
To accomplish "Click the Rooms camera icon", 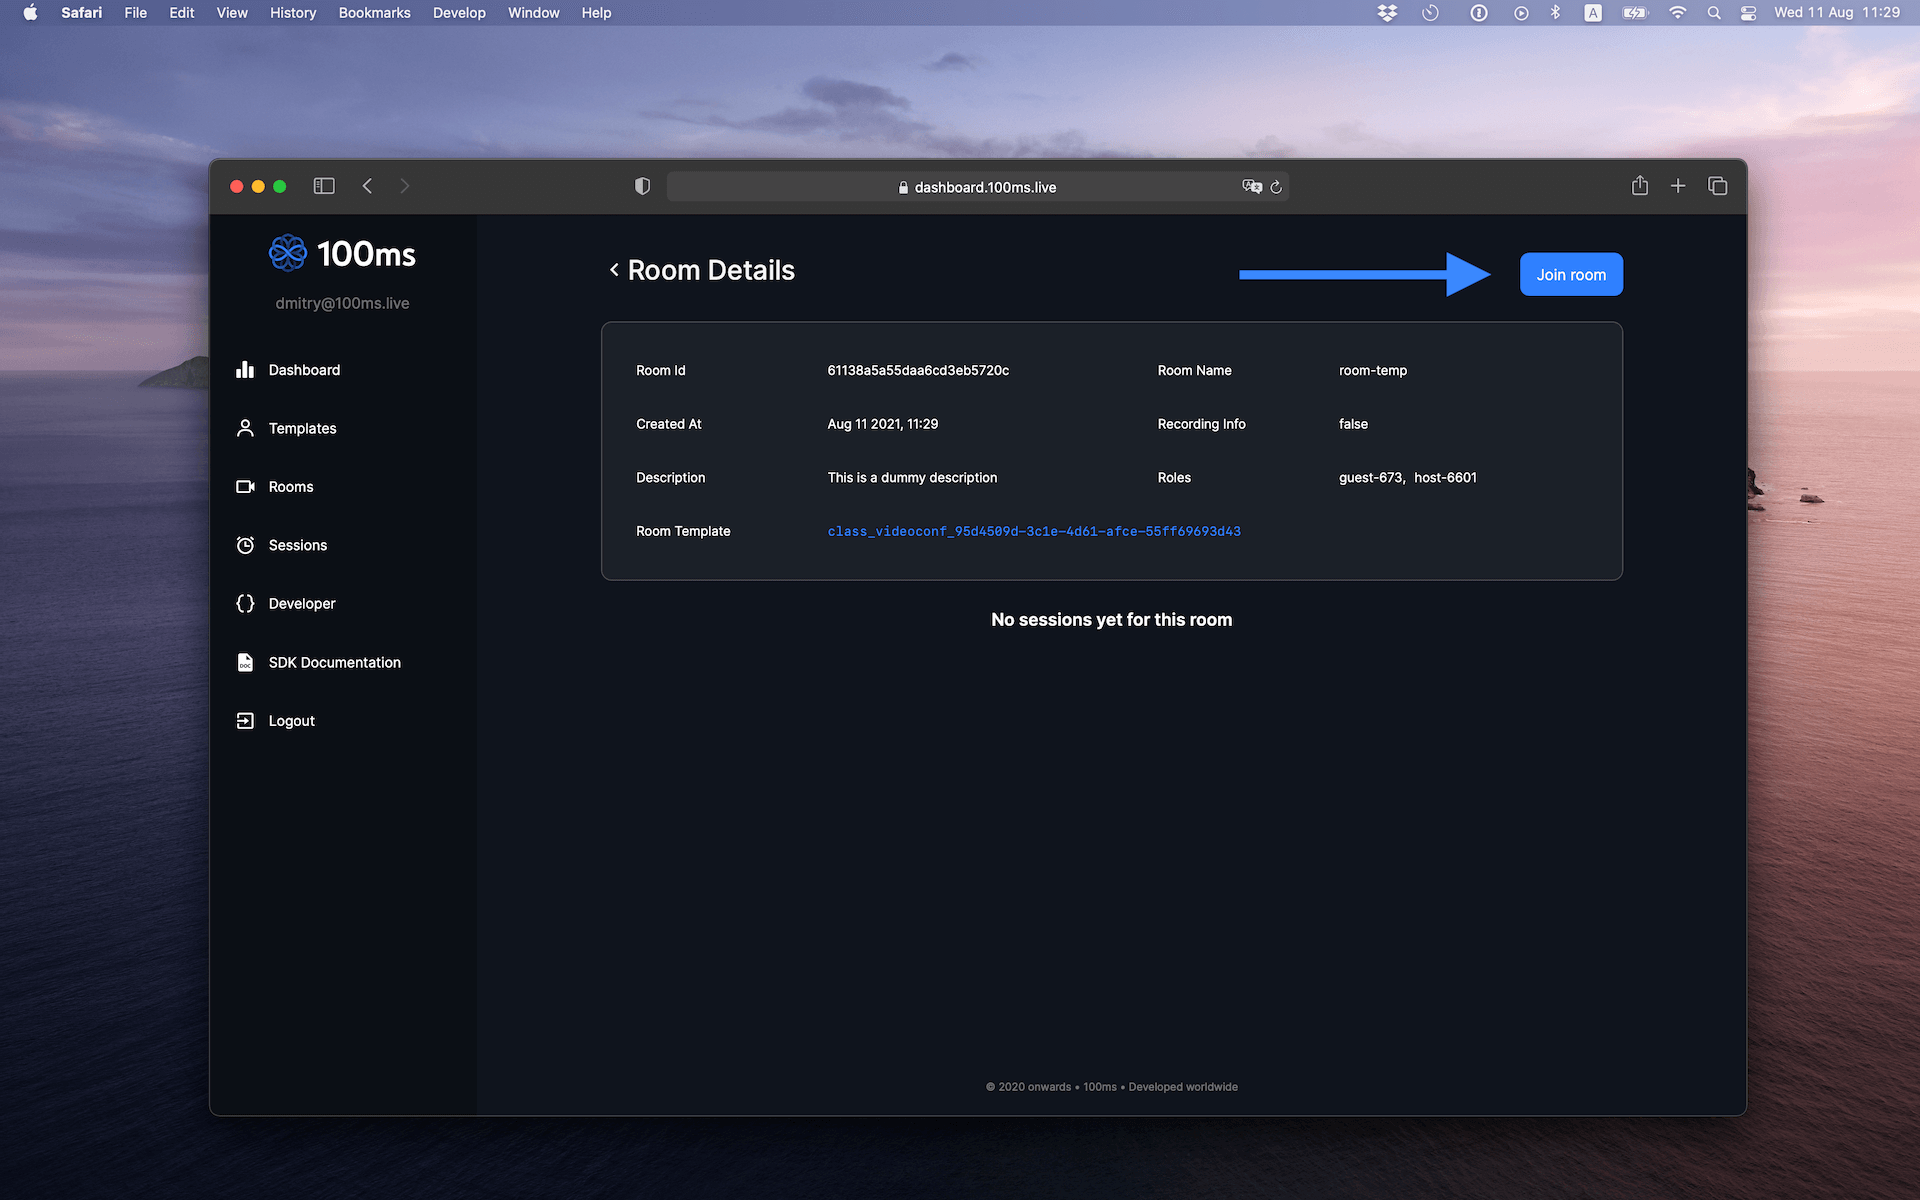I will [245, 487].
